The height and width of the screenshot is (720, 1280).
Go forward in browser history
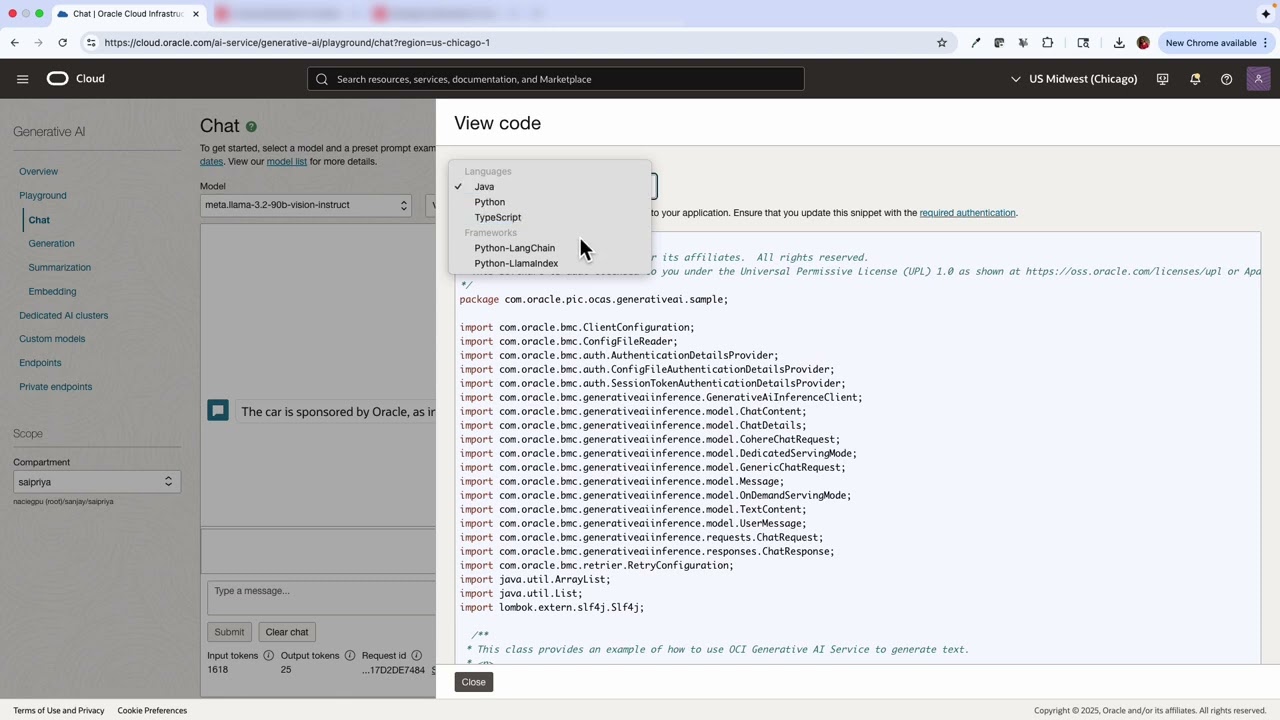38,43
